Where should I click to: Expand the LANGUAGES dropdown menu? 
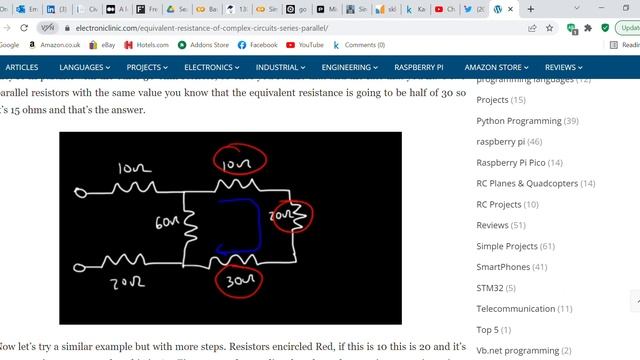click(x=84, y=67)
